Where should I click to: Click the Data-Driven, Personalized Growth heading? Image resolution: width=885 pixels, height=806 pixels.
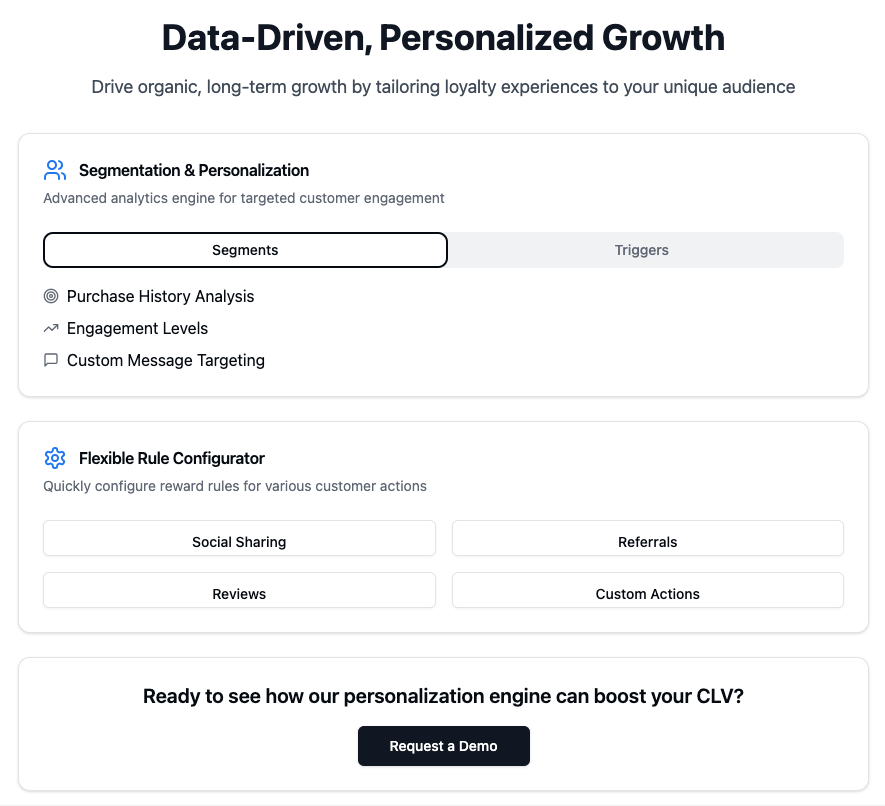pos(443,38)
